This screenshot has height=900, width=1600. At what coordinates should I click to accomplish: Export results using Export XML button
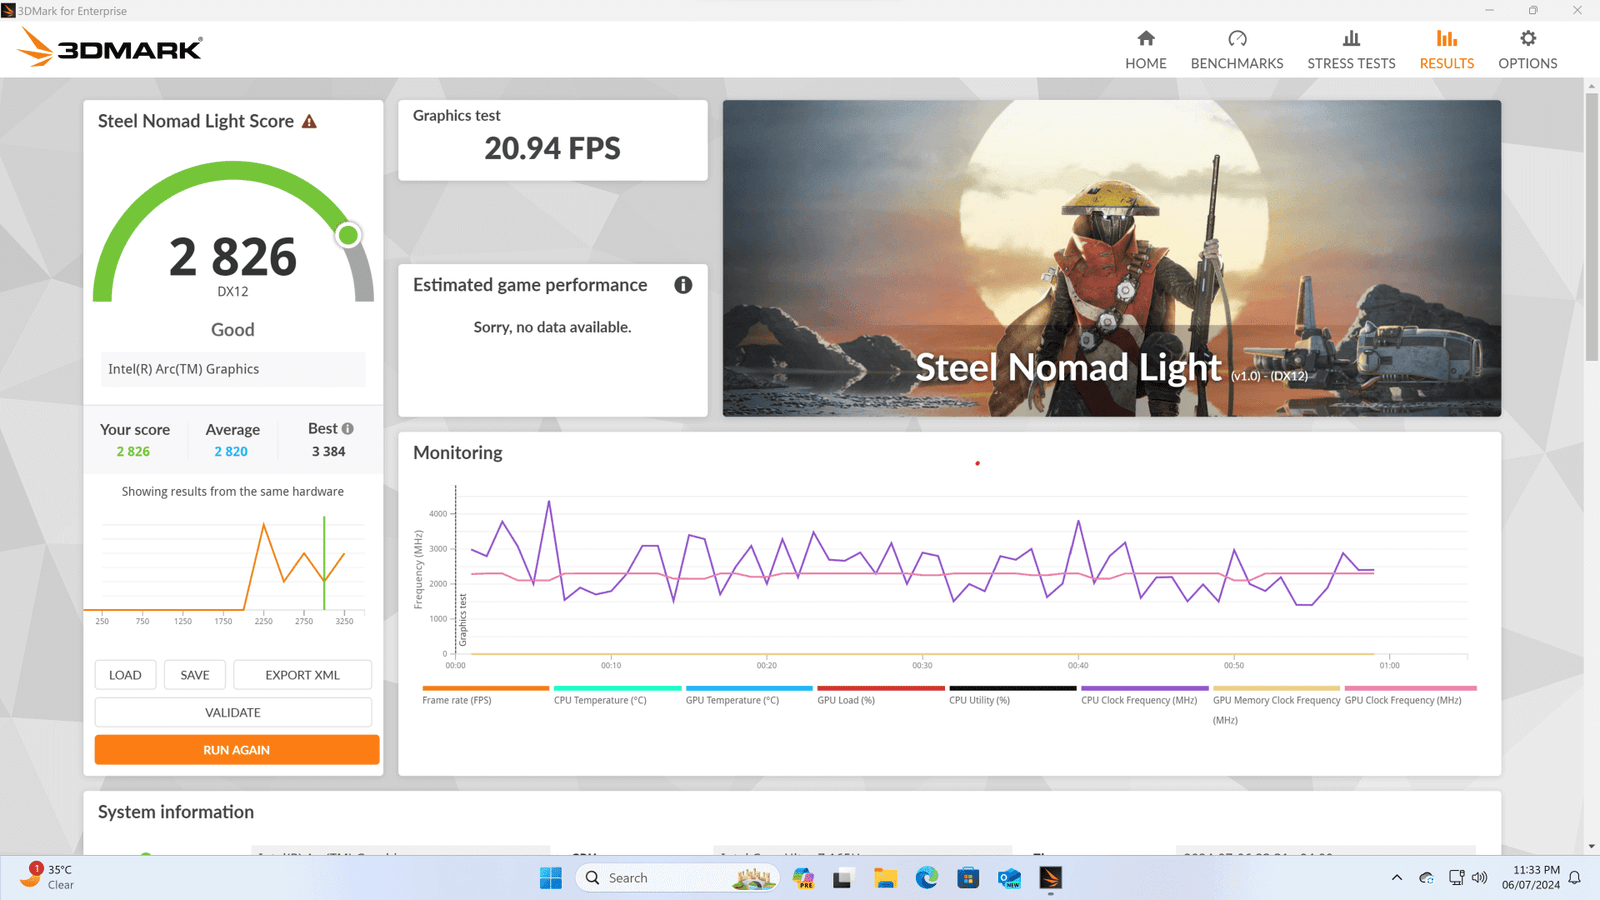(302, 675)
